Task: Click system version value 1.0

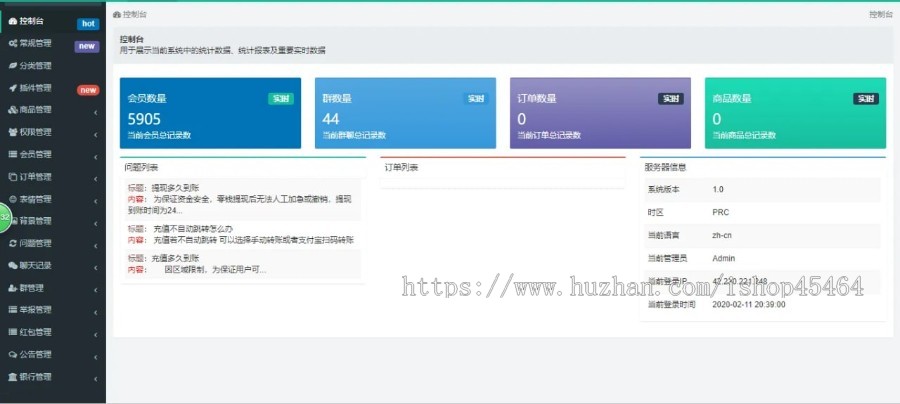Action: pos(718,189)
